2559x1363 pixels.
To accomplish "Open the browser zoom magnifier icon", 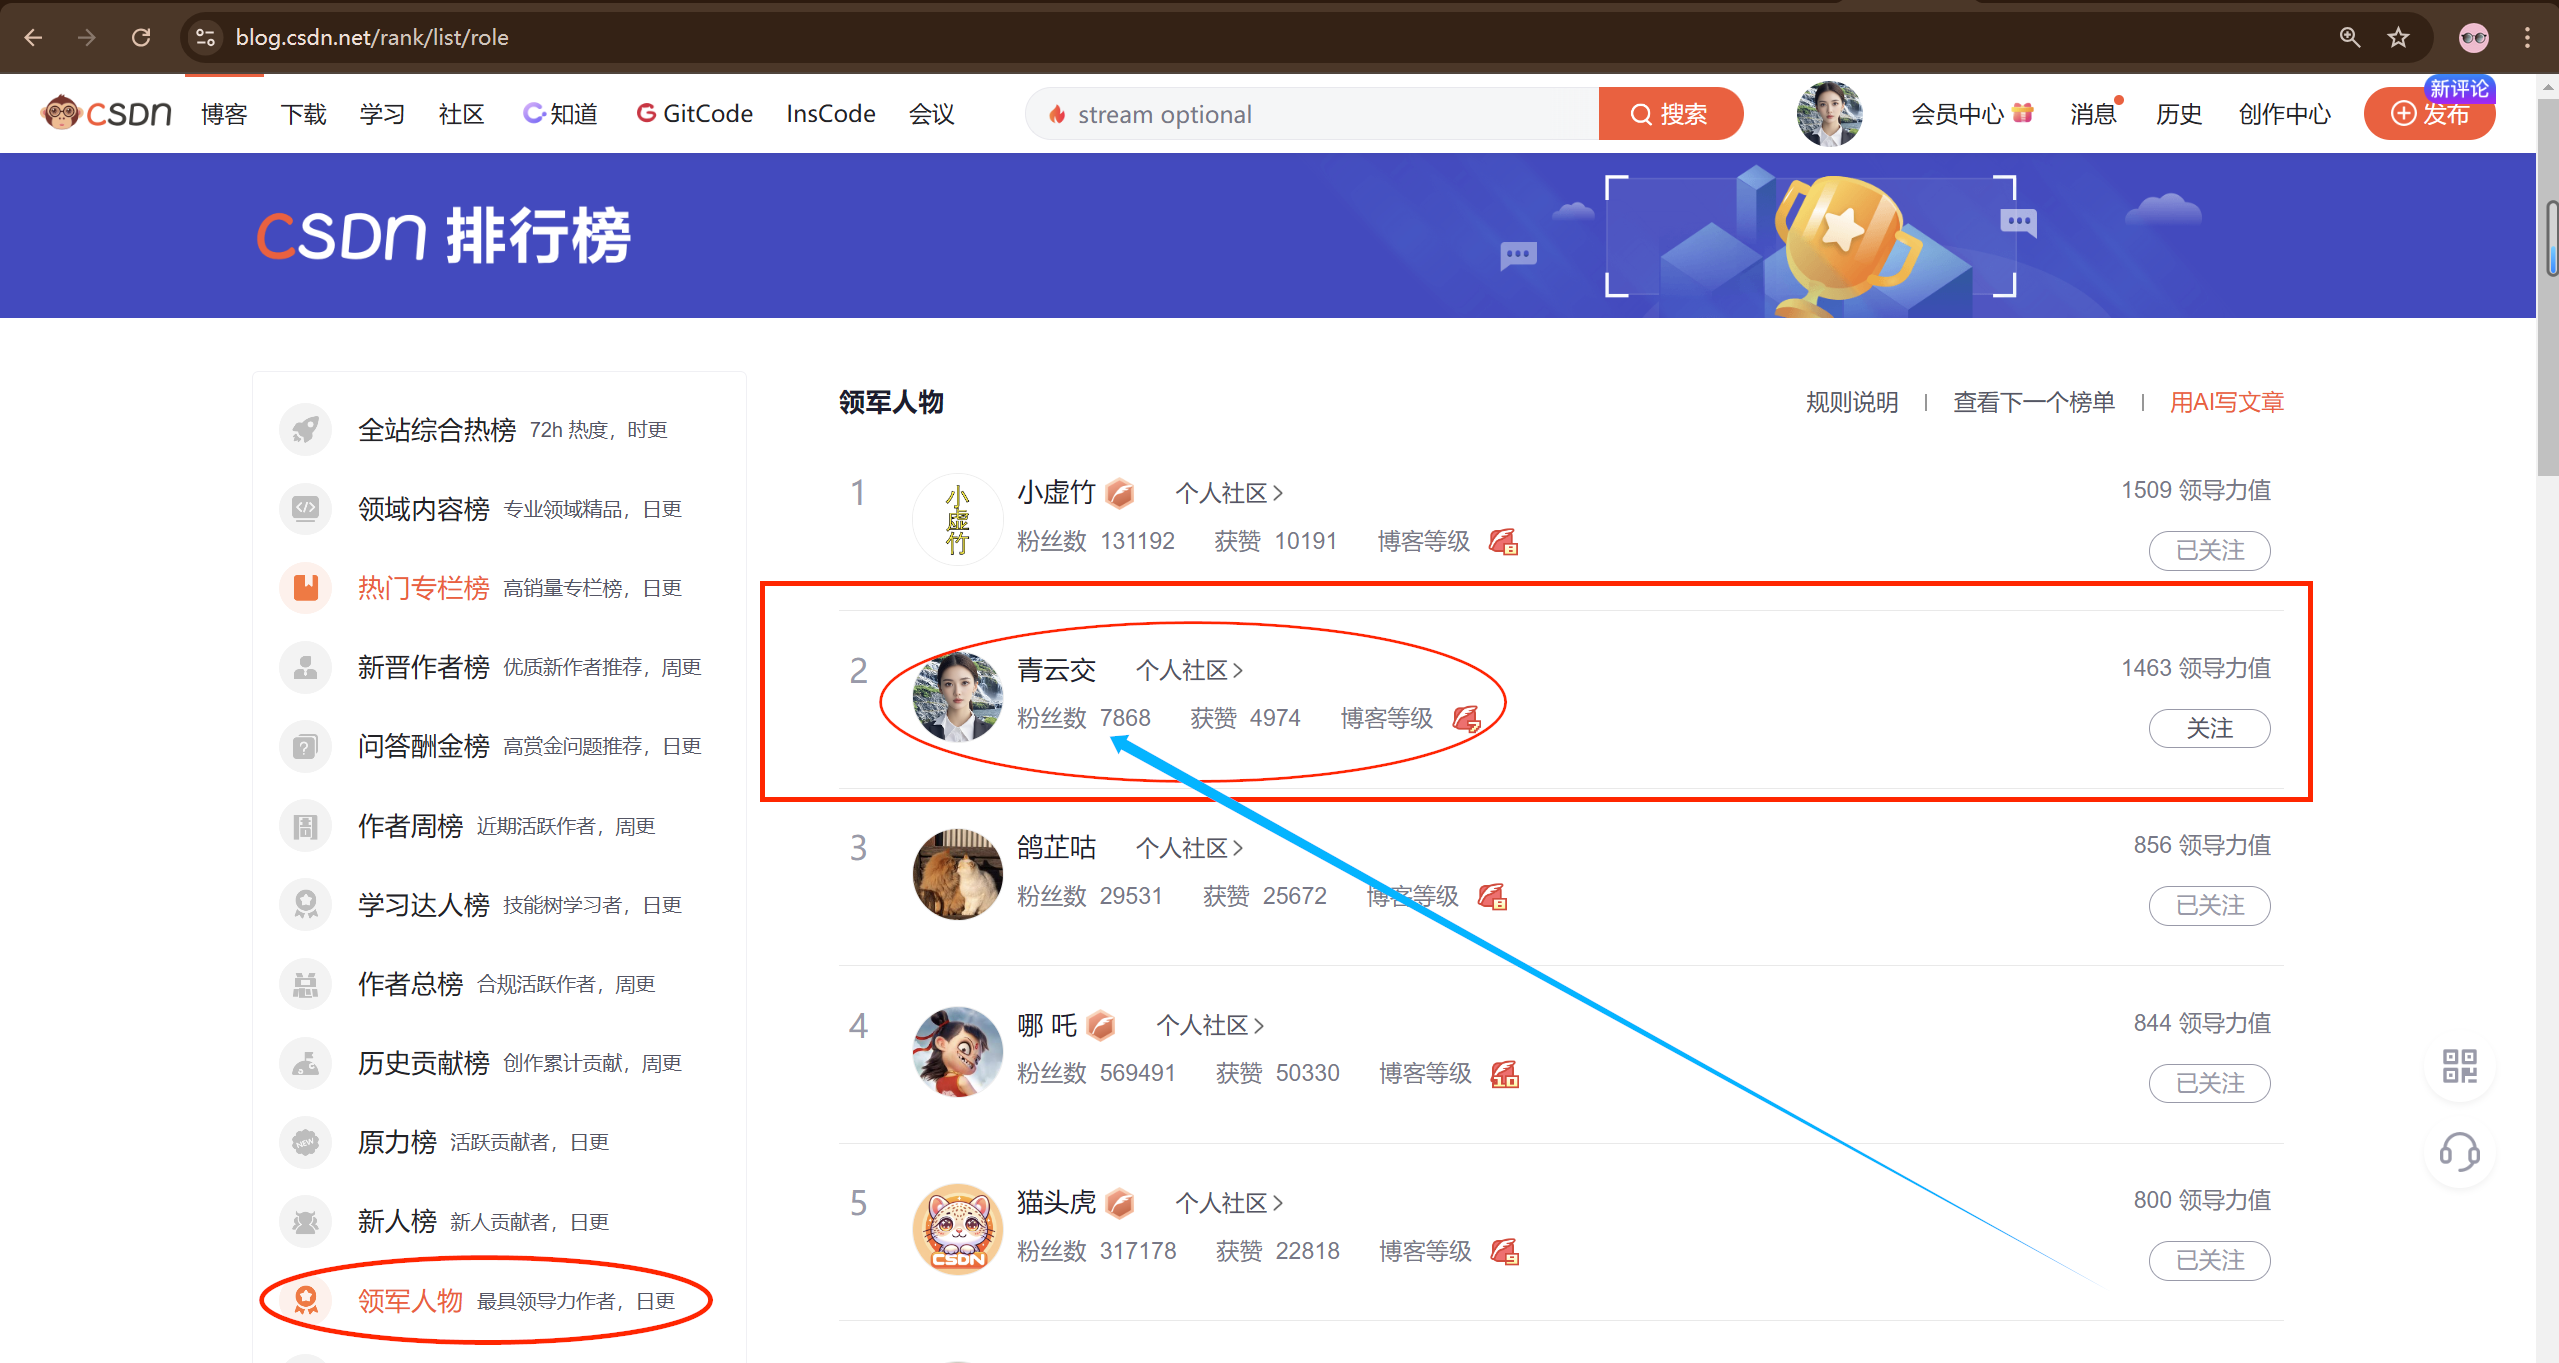I will [x=2350, y=37].
